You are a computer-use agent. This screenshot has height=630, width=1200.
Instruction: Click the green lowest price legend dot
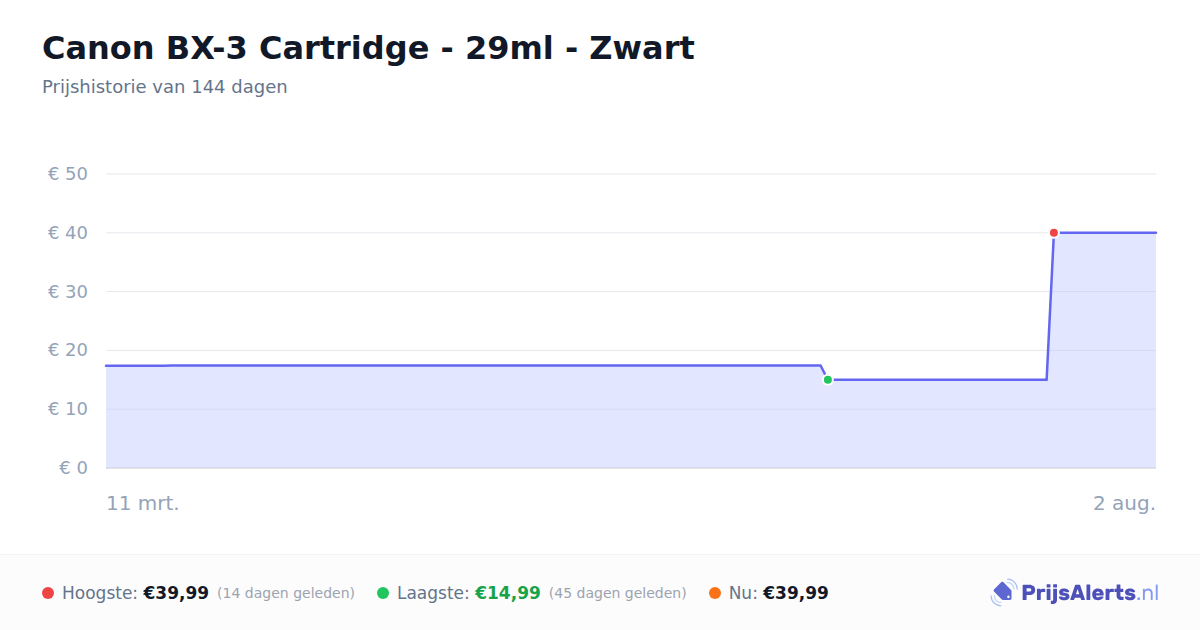pyautogui.click(x=383, y=593)
